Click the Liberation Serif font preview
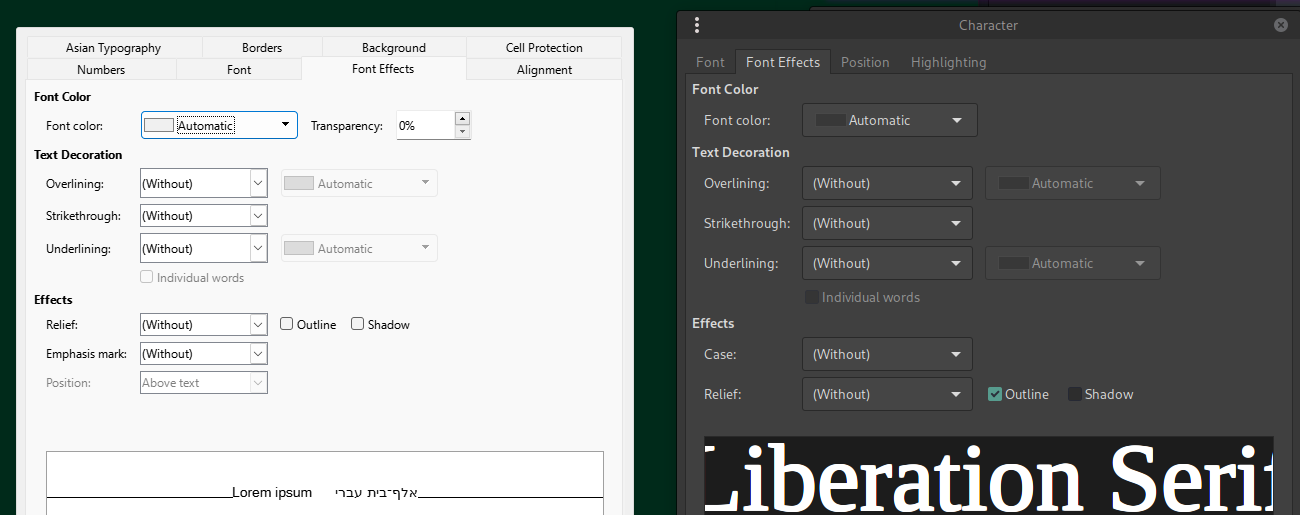Viewport: 1300px width, 515px height. pos(988,476)
